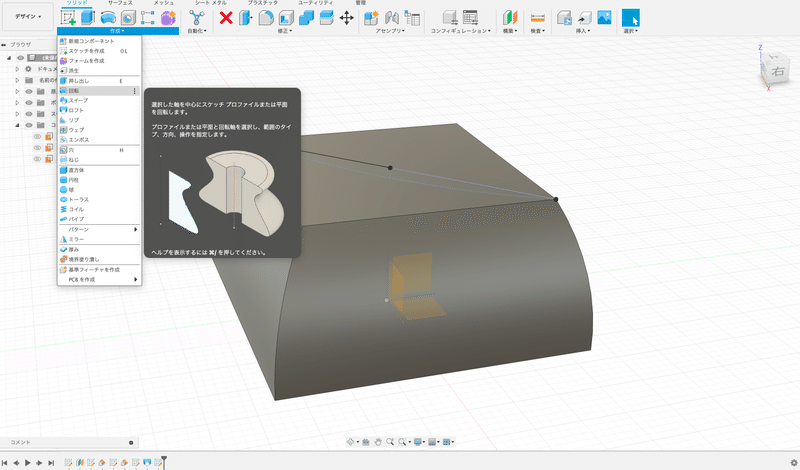The image size is (800, 470).
Task: Toggle visibility eye of the root component
Action: [x=20, y=58]
